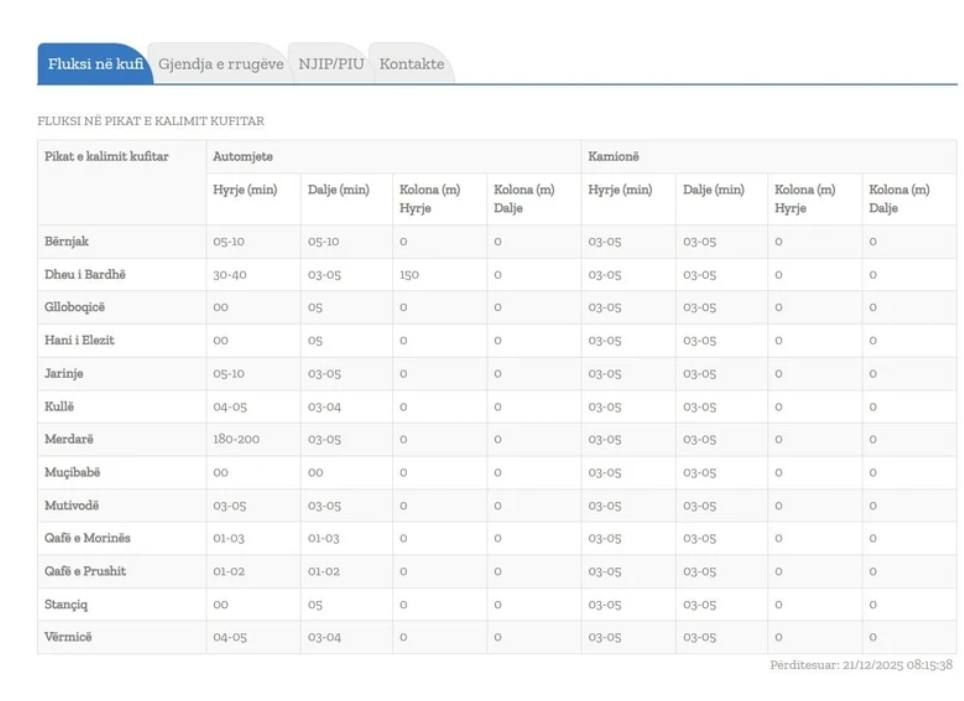Click the Përditësuar timestamp text

point(860,665)
